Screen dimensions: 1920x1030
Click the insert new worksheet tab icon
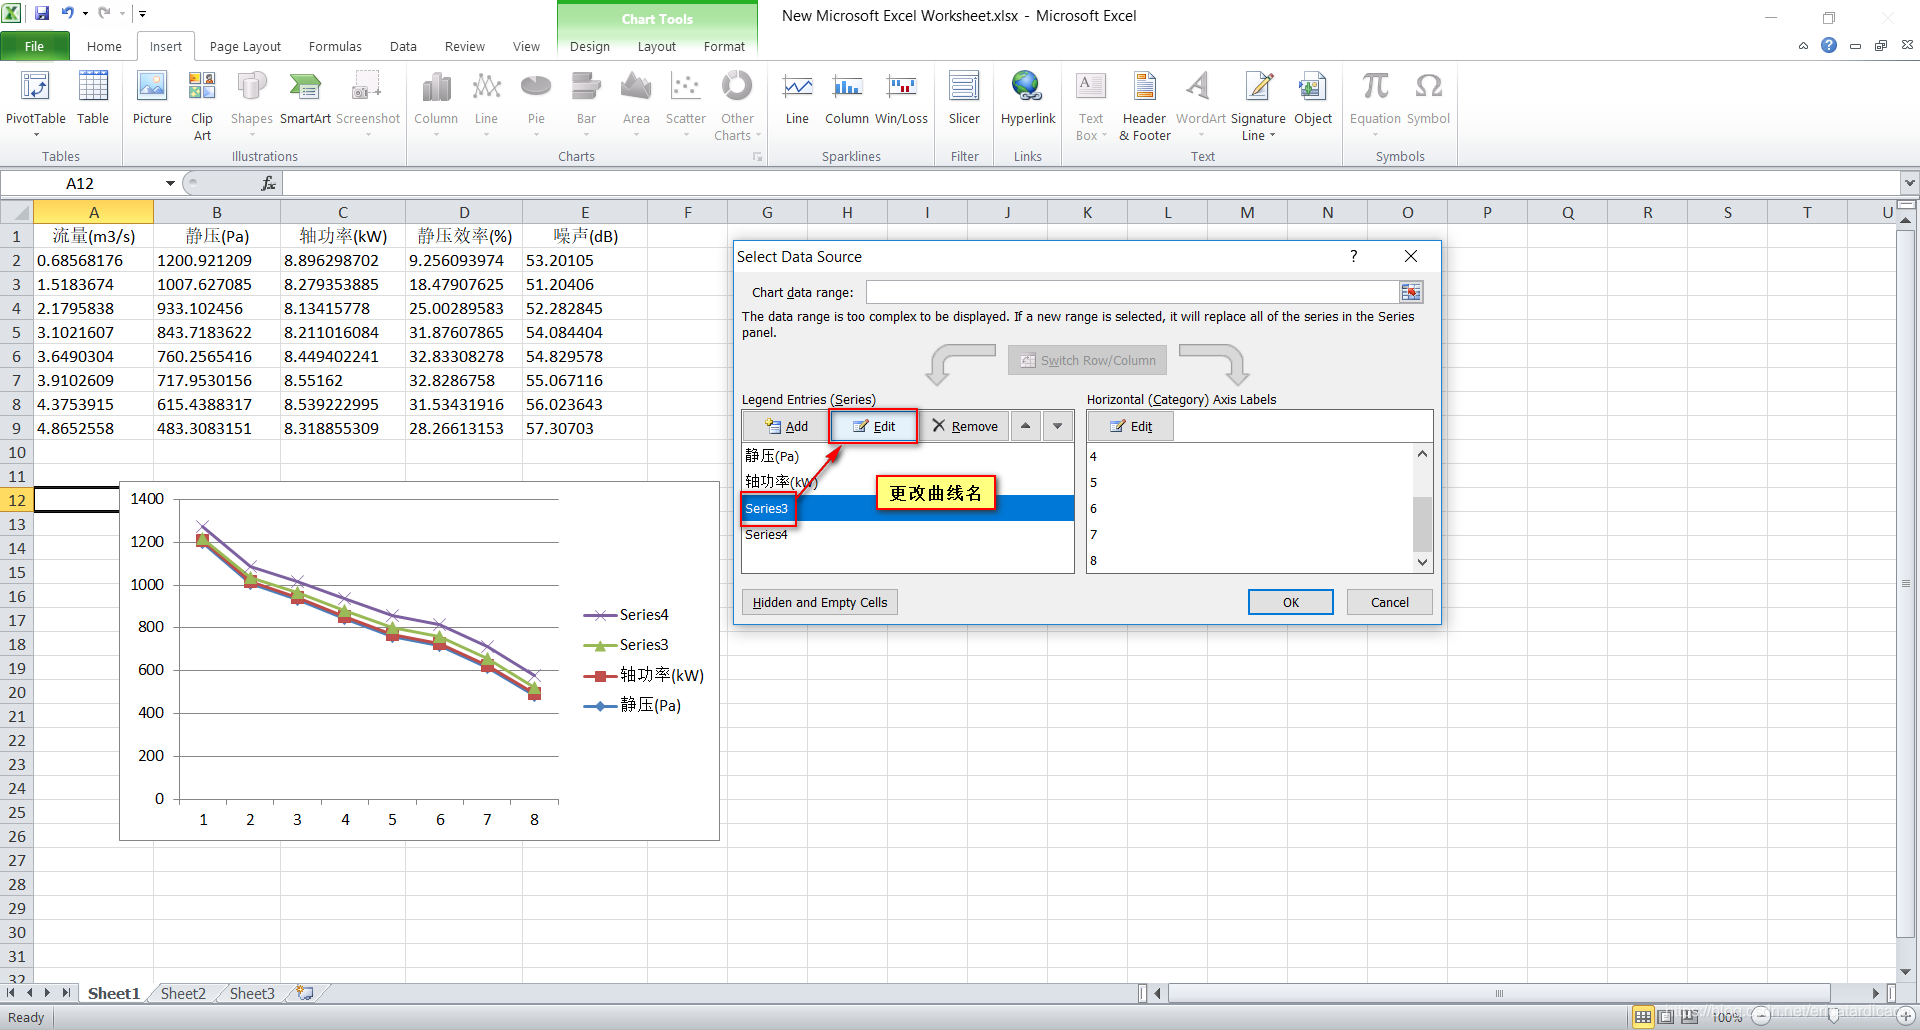pyautogui.click(x=305, y=993)
